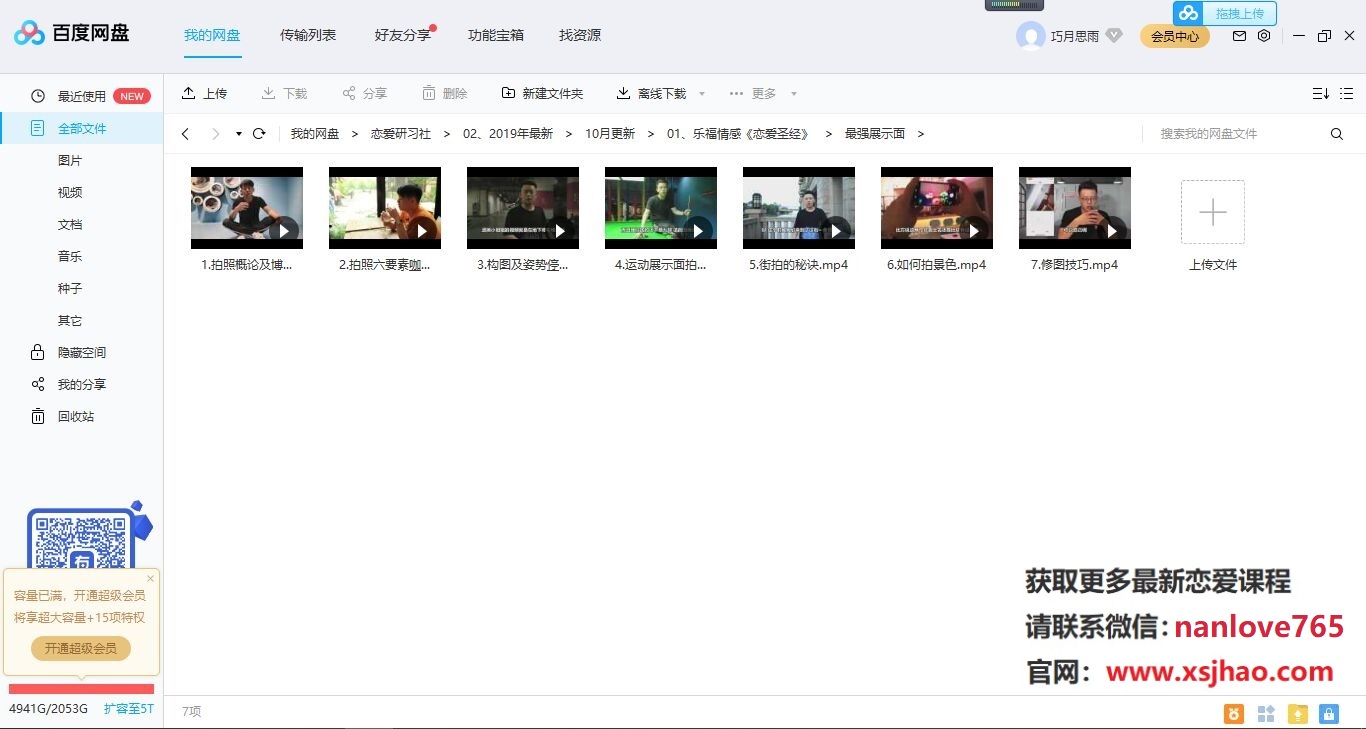Expand the navigation history dropdown triangle

pyautogui.click(x=239, y=133)
